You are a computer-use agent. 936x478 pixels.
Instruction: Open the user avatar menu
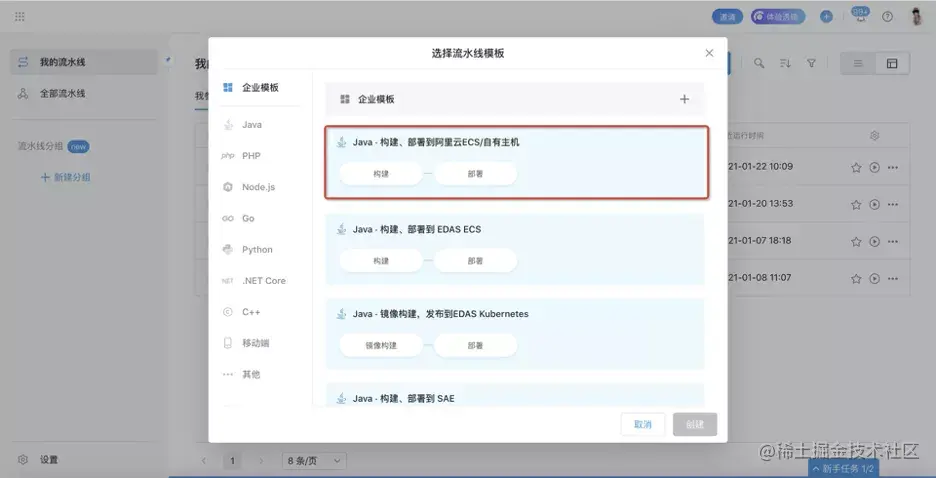[x=917, y=16]
